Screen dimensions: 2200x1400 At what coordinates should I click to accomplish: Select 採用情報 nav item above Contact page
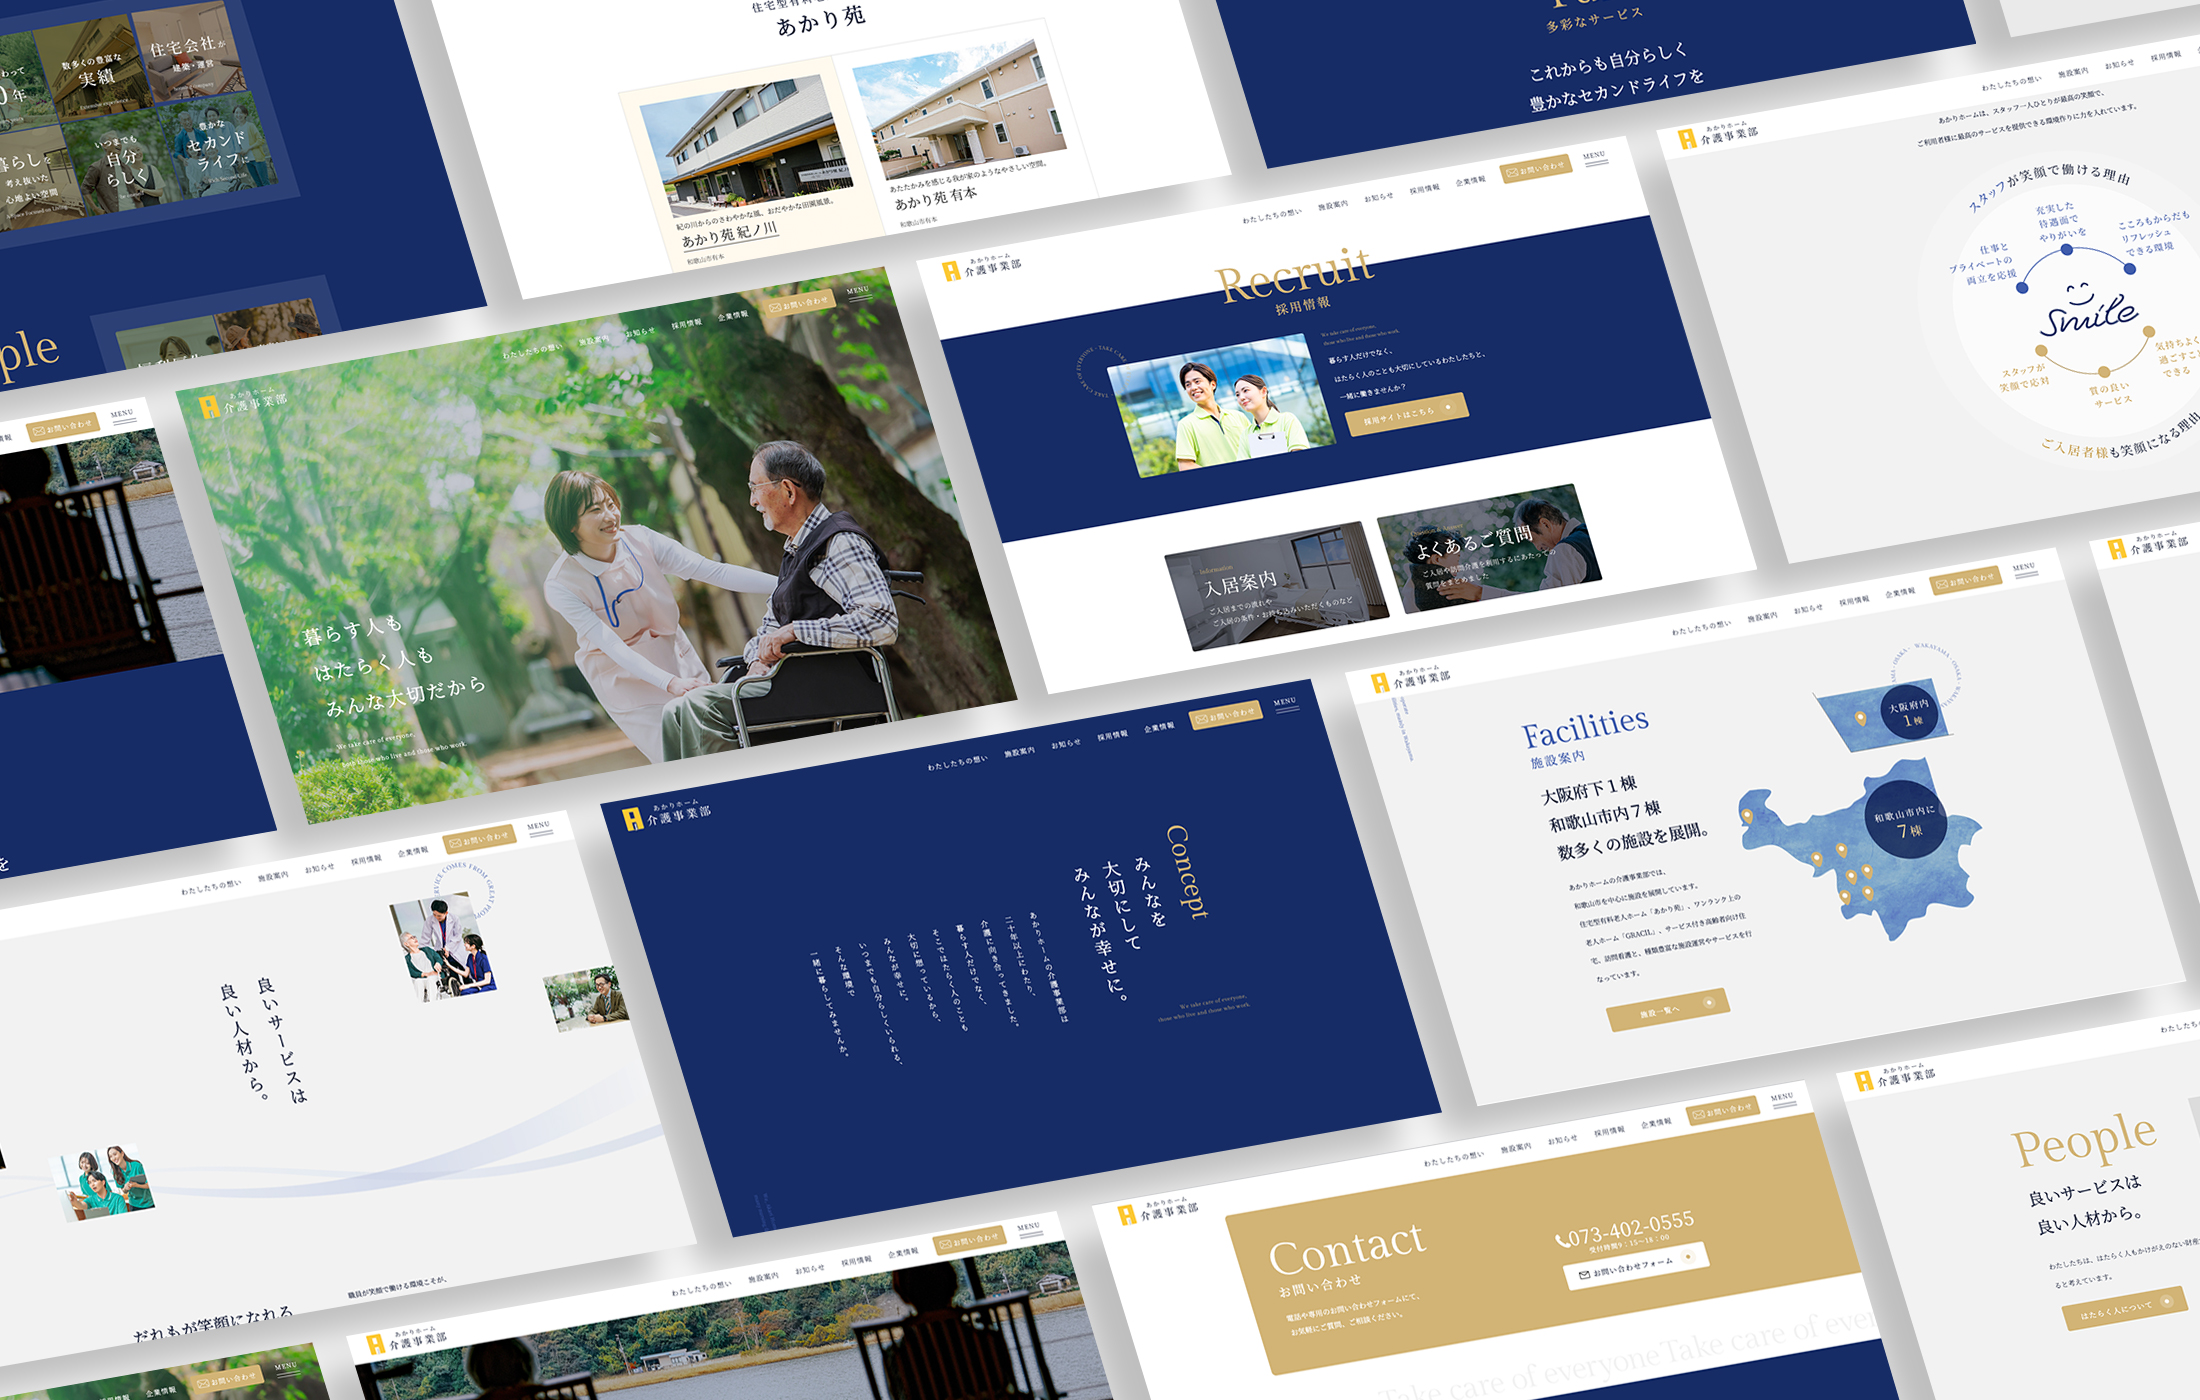[1609, 1132]
